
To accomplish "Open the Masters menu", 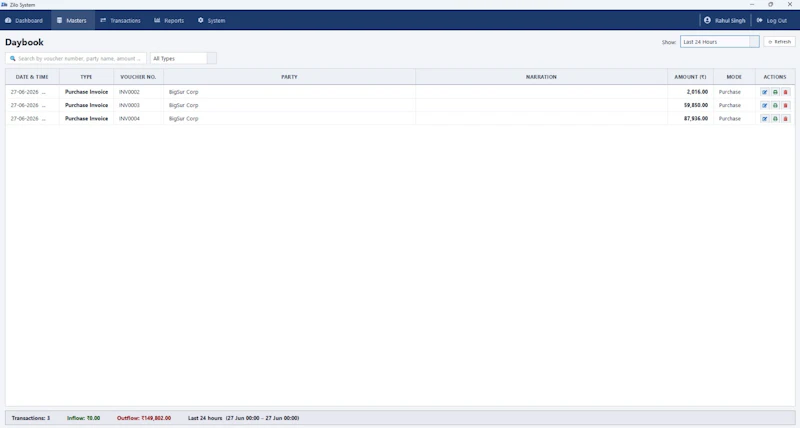I will (x=72, y=20).
